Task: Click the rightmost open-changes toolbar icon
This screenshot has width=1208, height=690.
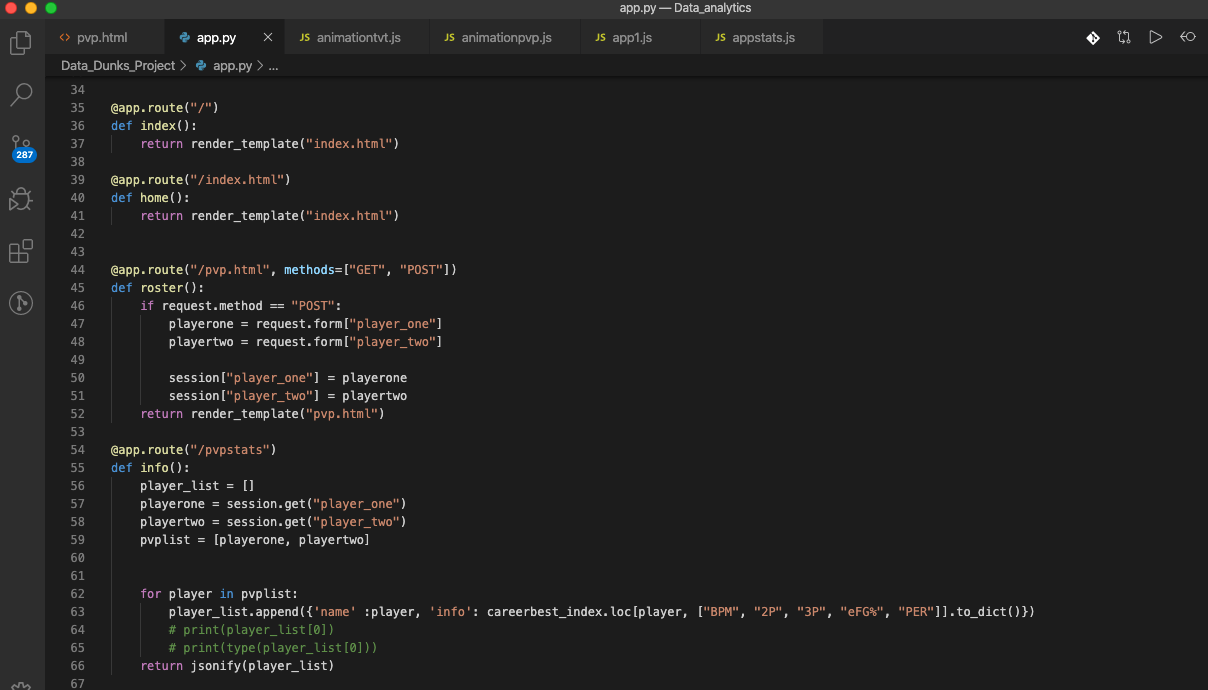Action: tap(1188, 37)
